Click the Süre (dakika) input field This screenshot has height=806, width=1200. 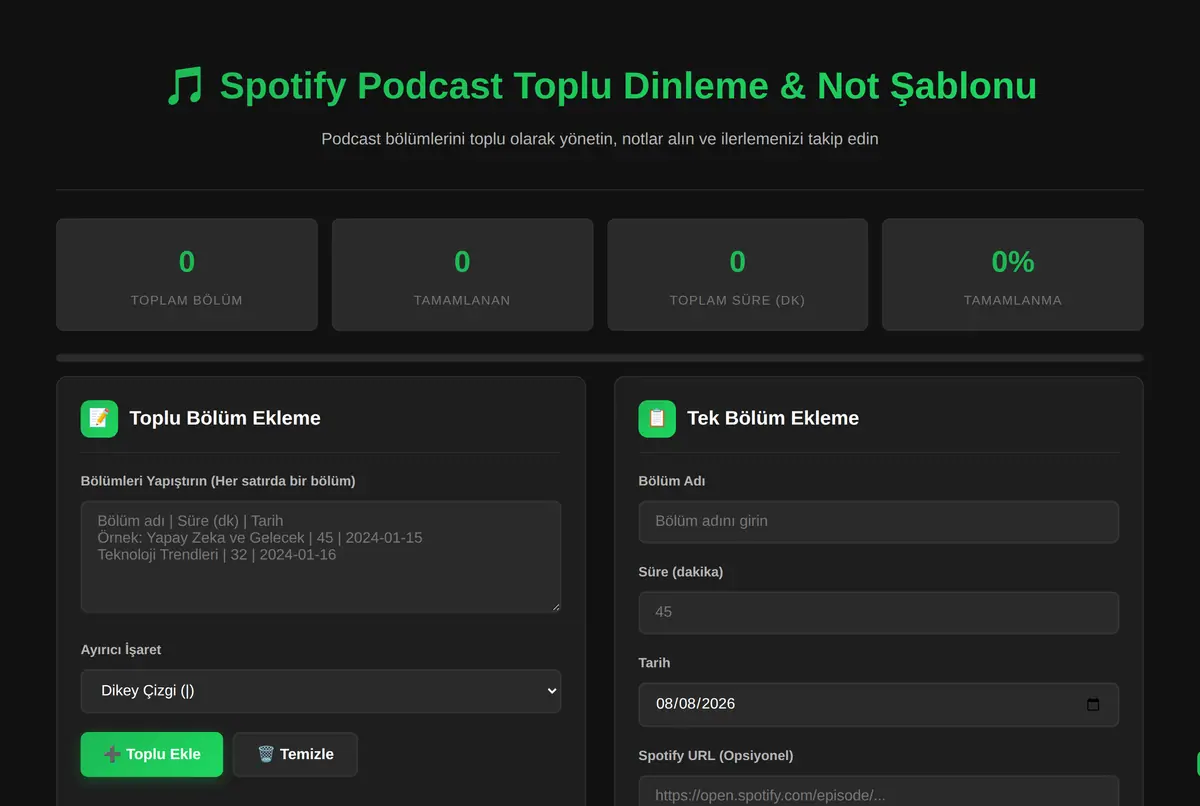[x=878, y=612]
